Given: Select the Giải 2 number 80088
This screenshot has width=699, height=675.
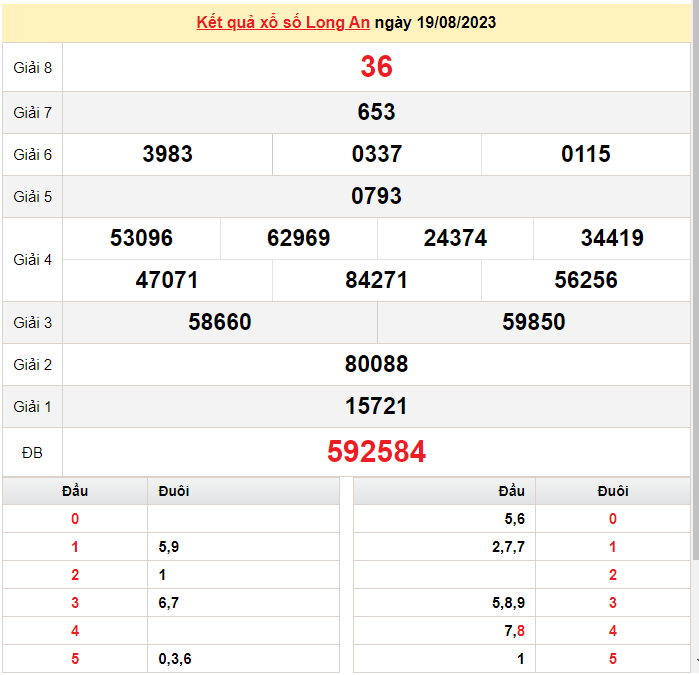Looking at the screenshot, I should [x=376, y=364].
